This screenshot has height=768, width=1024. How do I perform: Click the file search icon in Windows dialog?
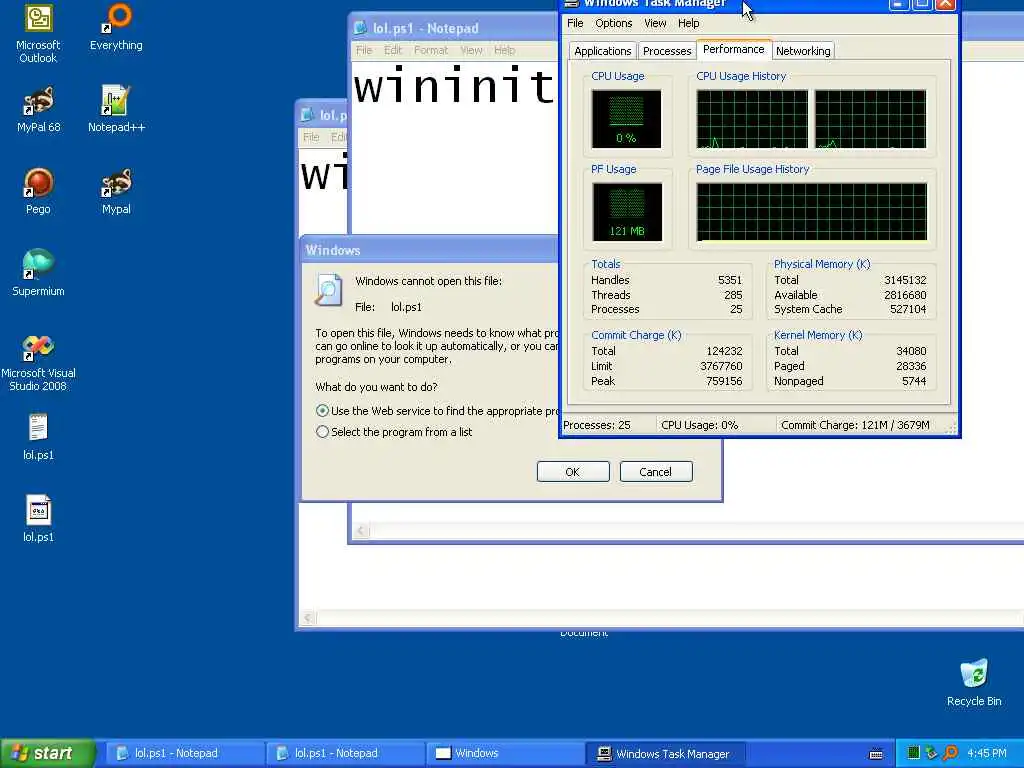coord(328,291)
